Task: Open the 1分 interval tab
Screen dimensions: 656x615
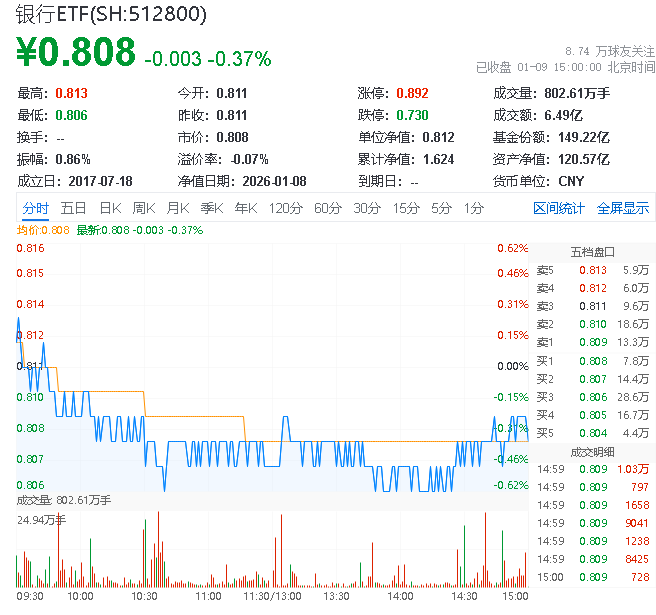Action: (x=473, y=208)
